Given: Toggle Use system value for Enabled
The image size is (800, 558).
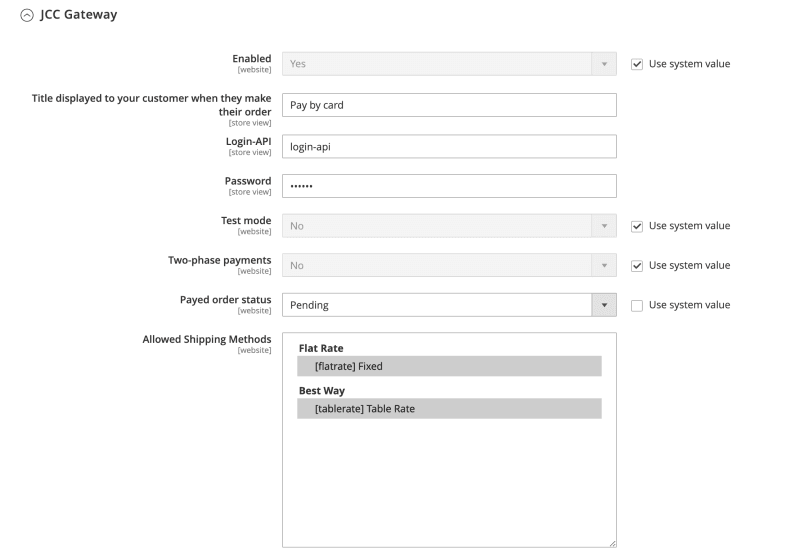Looking at the screenshot, I should [637, 64].
